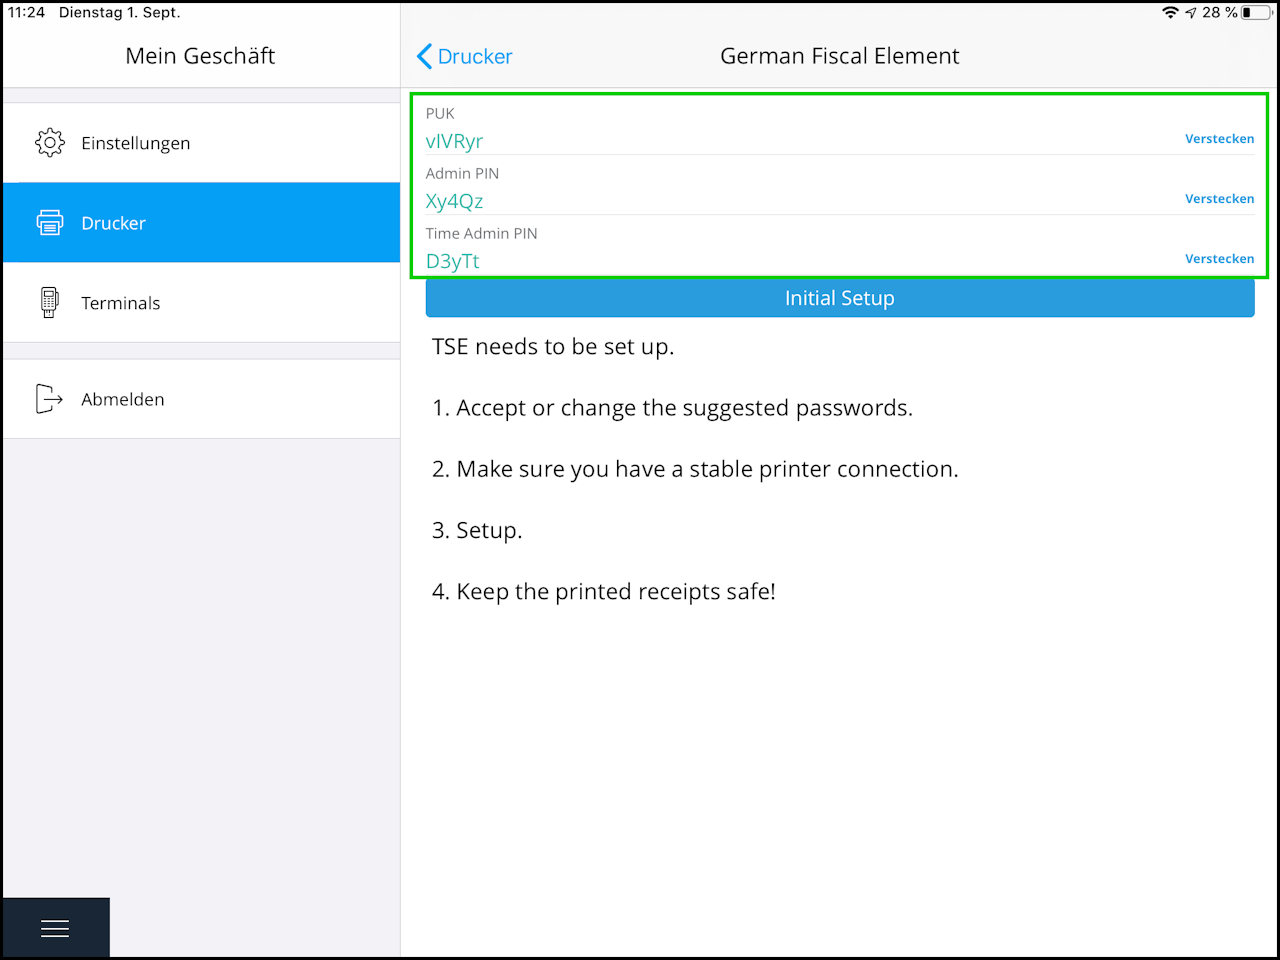Select the Terminals menu entry

click(x=201, y=303)
